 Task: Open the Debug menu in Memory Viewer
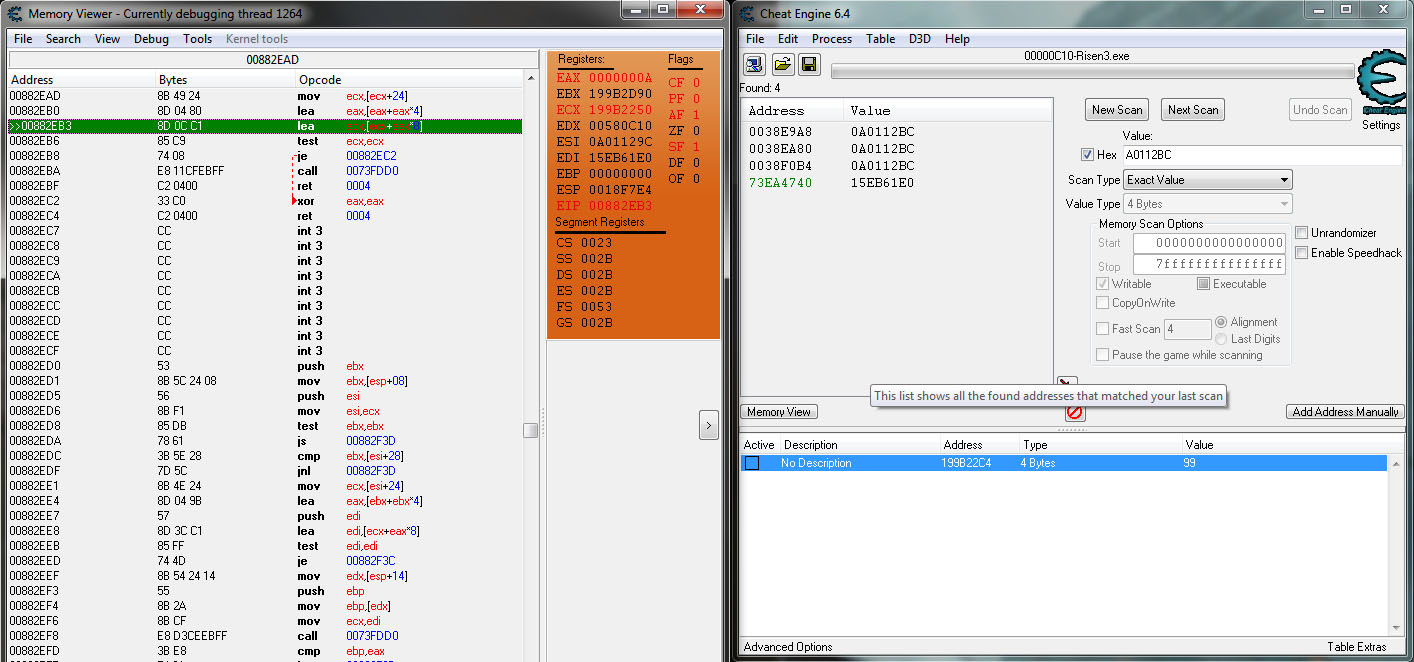(151, 39)
